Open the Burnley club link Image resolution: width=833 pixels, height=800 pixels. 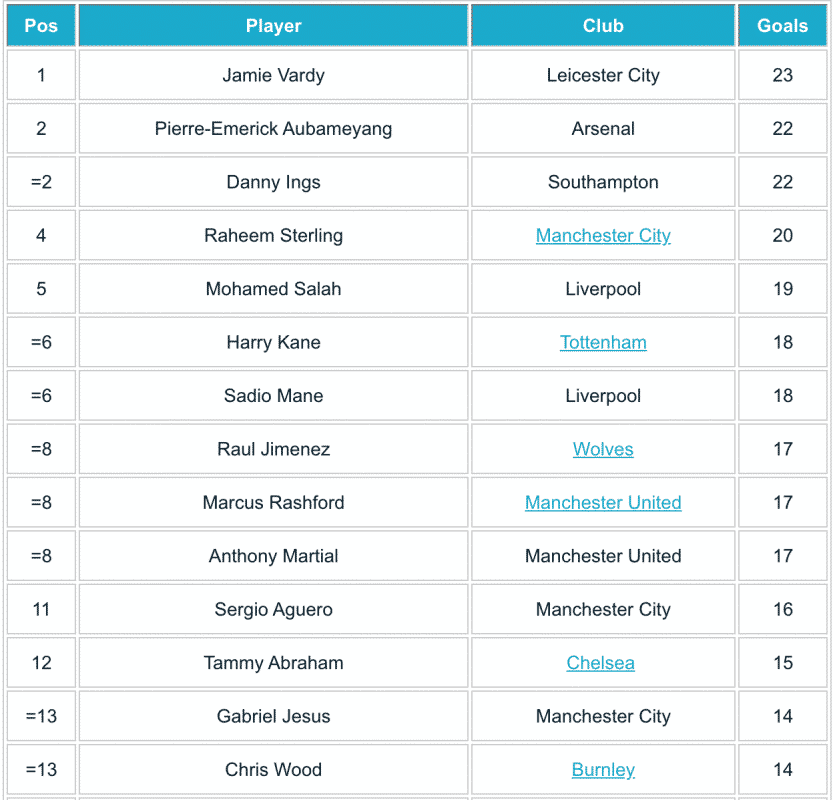pyautogui.click(x=603, y=770)
